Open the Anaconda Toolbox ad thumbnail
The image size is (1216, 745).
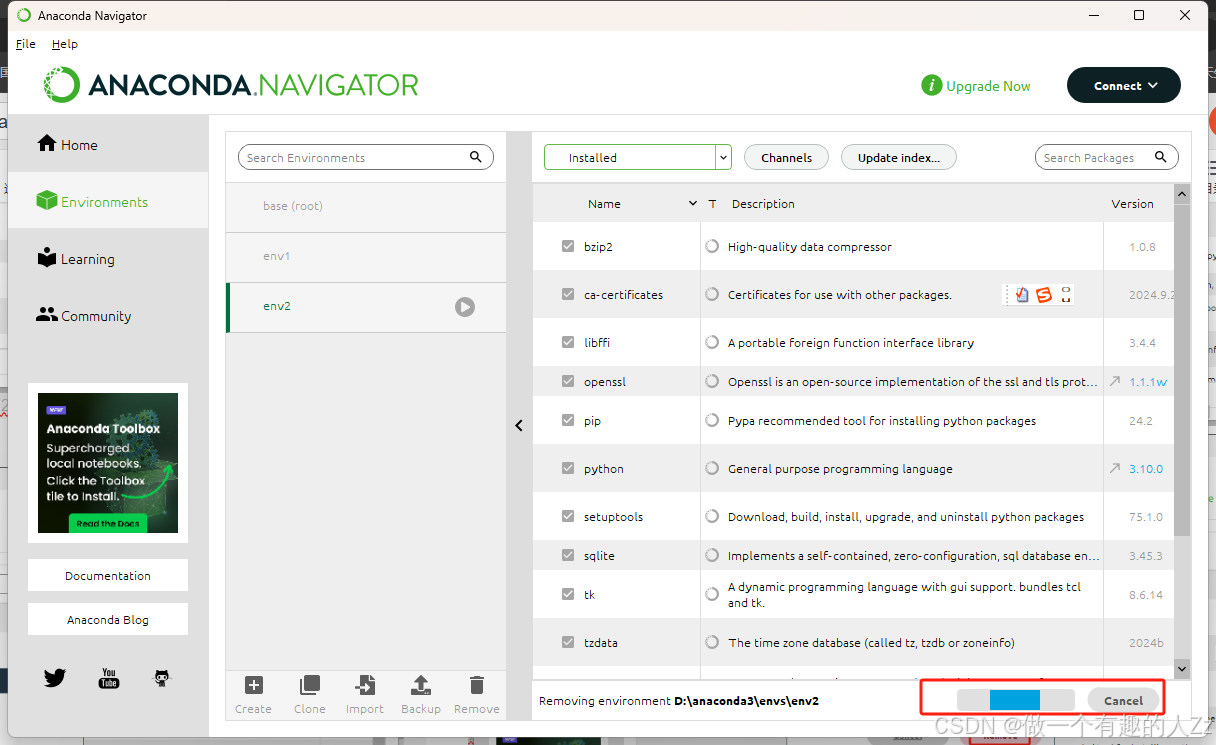108,463
